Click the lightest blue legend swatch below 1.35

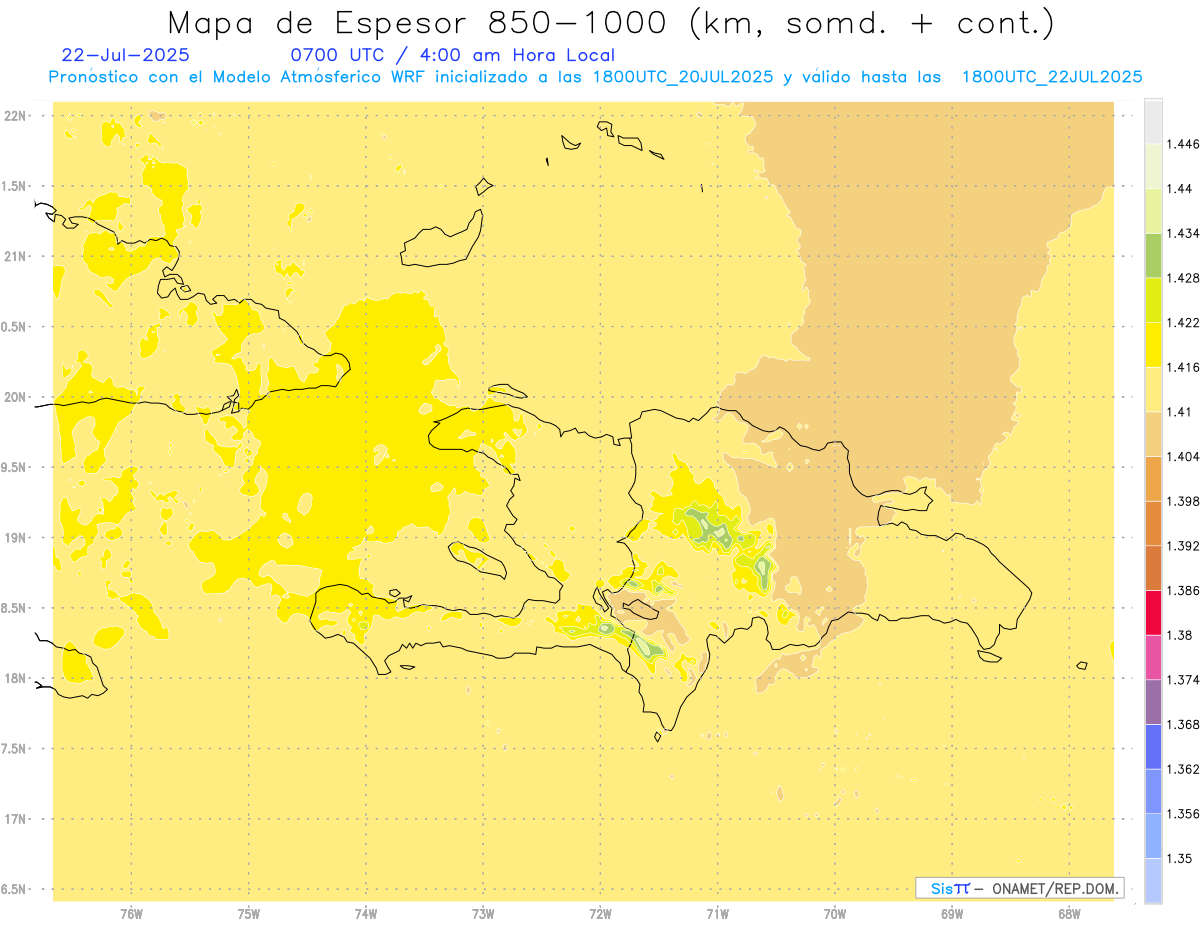point(1153,881)
